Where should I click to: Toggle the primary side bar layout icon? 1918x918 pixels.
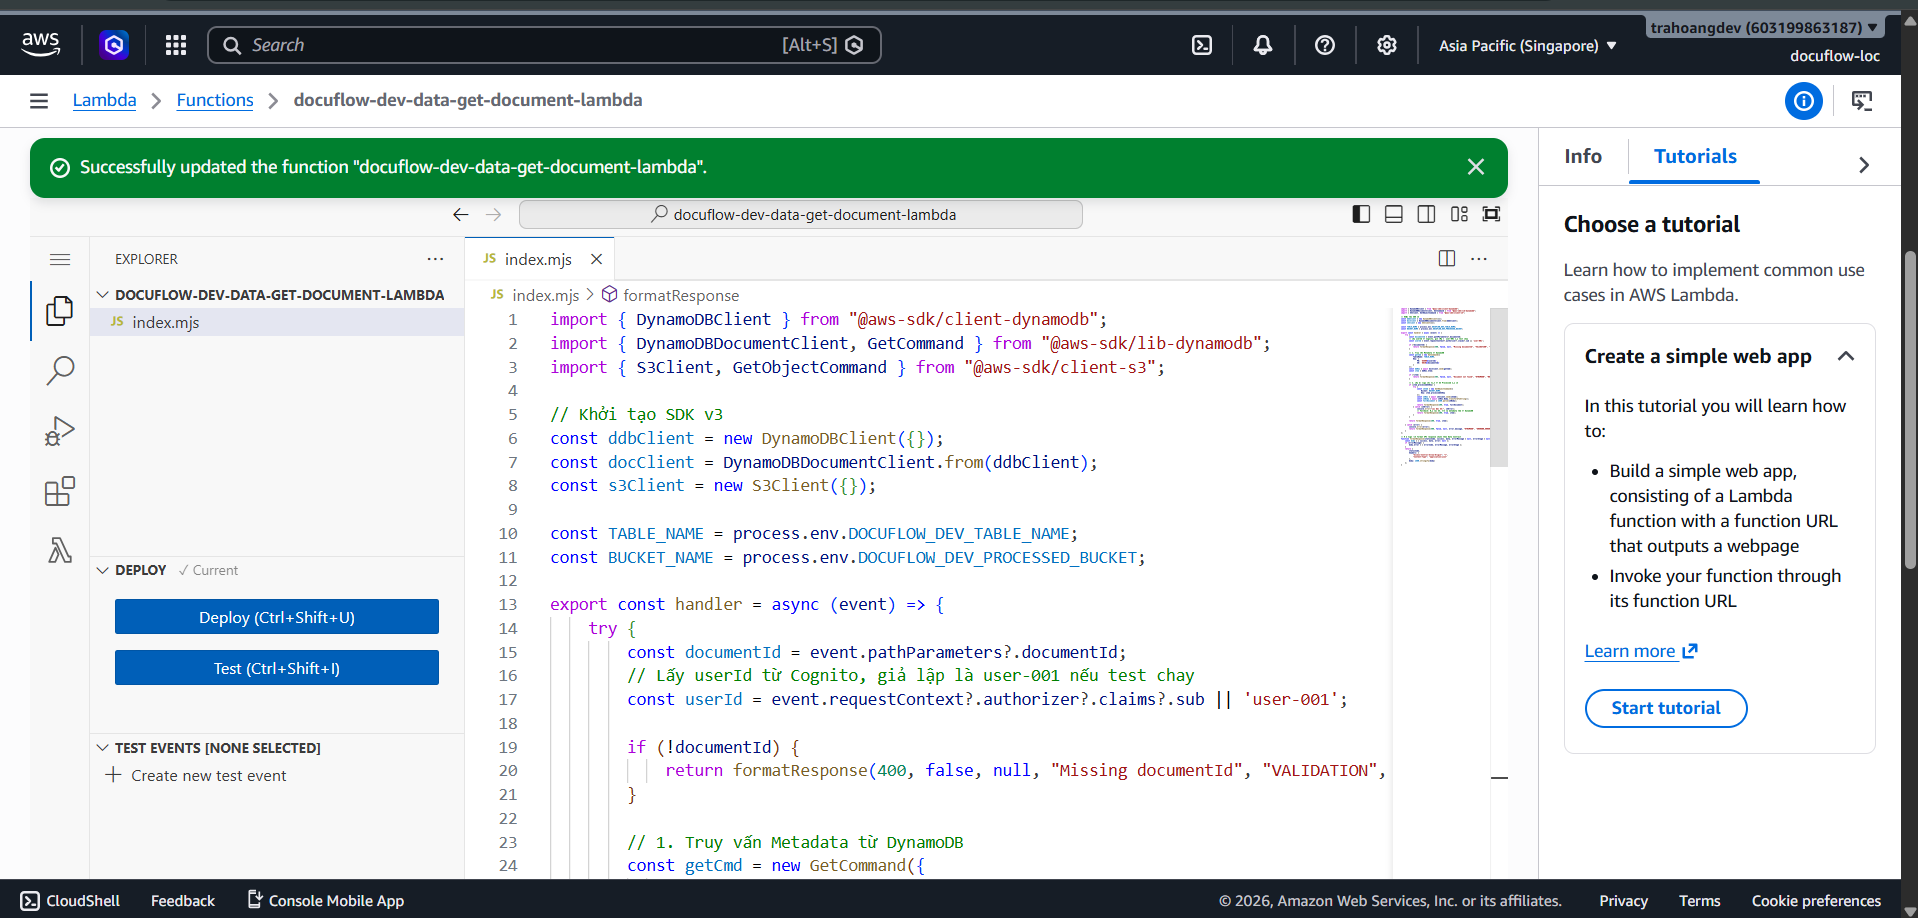point(1361,214)
